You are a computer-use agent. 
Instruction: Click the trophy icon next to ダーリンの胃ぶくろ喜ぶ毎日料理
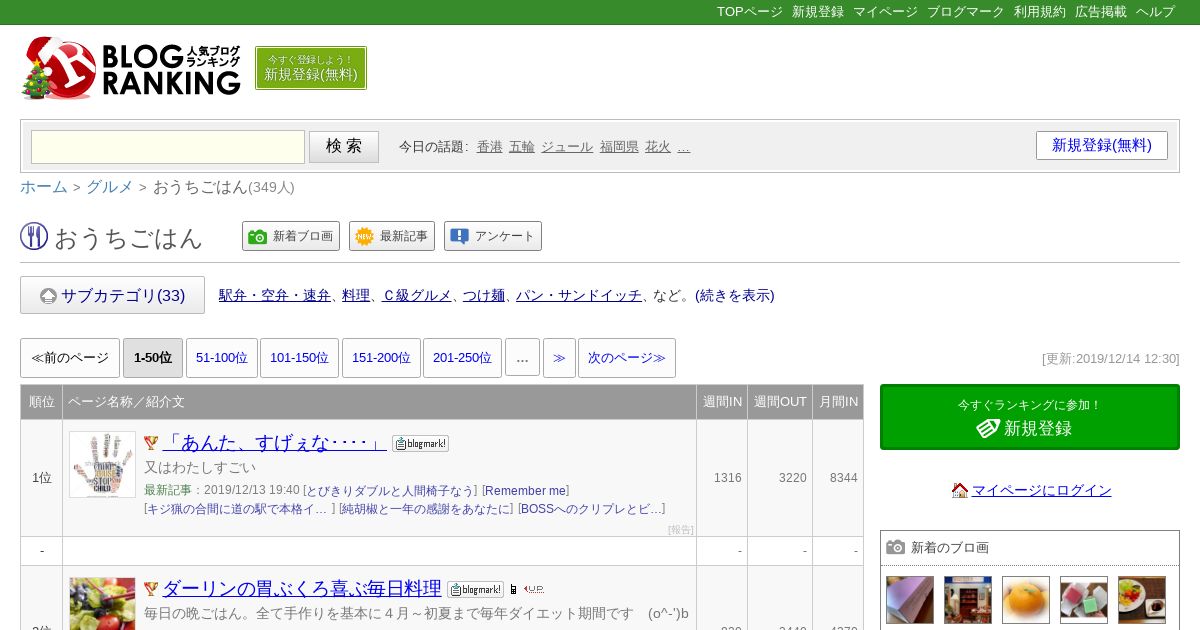tap(151, 589)
